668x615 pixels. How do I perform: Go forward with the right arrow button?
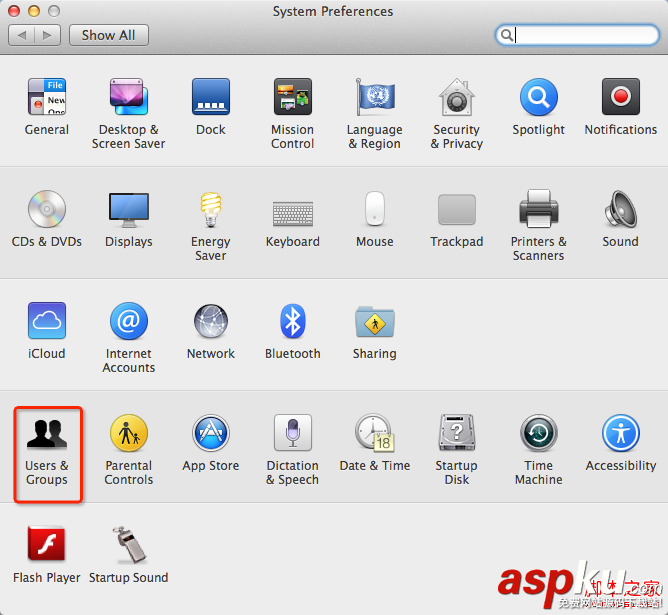tap(47, 35)
